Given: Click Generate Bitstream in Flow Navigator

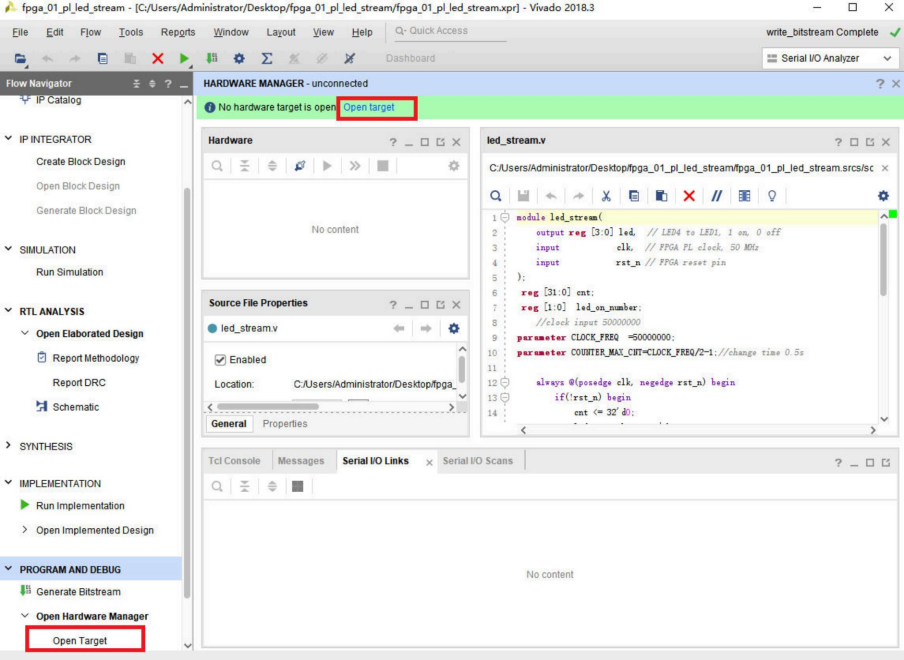Looking at the screenshot, I should (x=78, y=592).
